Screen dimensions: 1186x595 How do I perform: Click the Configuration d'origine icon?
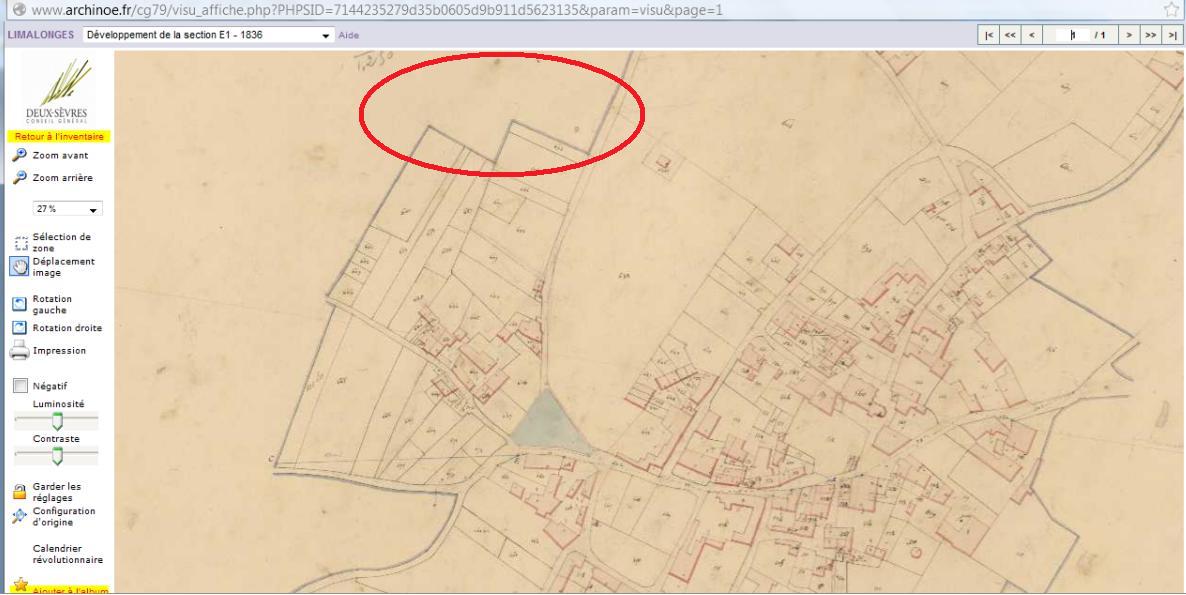click(x=20, y=516)
